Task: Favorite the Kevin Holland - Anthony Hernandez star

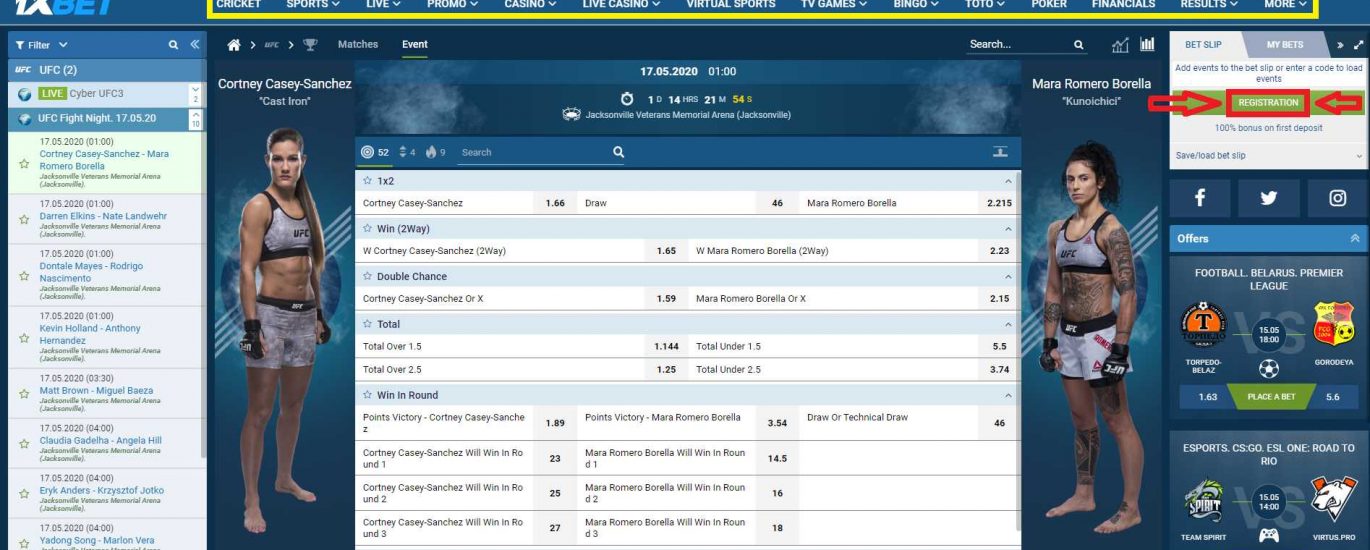Action: click(x=24, y=338)
